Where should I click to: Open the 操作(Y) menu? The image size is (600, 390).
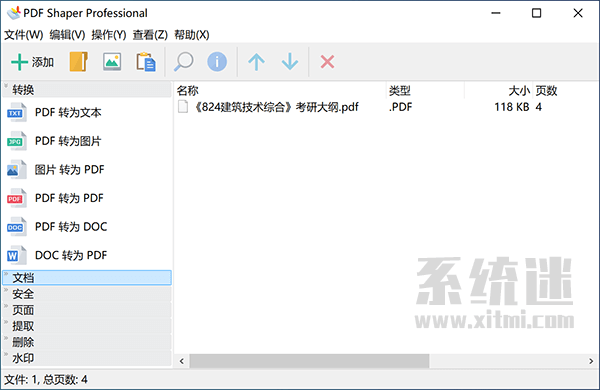click(109, 35)
